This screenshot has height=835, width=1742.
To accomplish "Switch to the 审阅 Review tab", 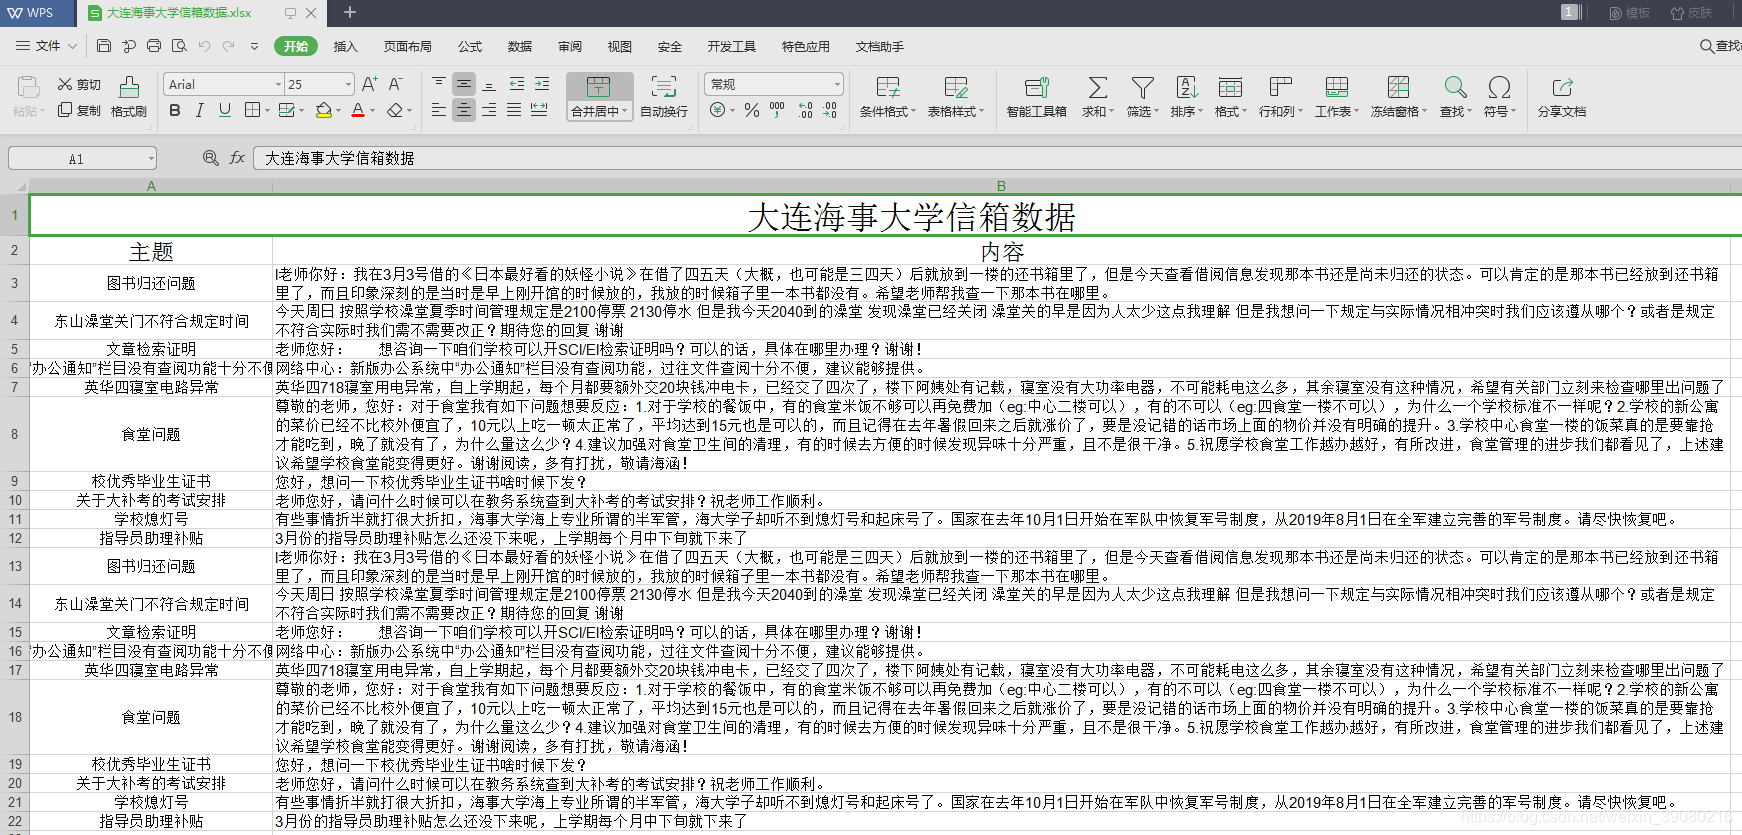I will pos(570,46).
